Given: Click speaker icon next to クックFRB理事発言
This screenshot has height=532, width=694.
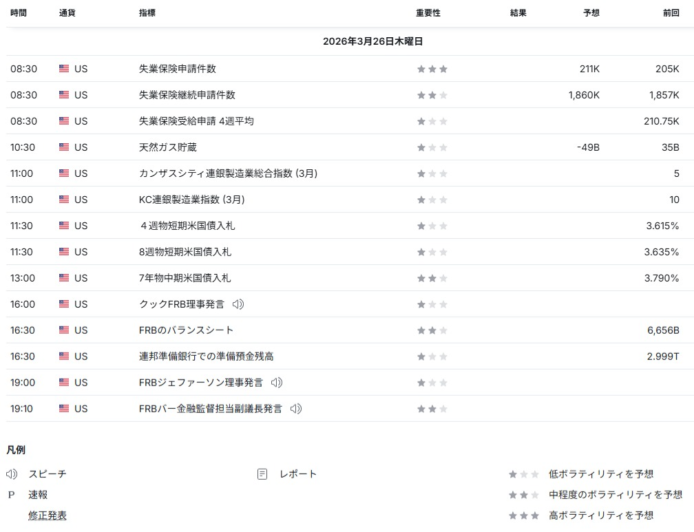Looking at the screenshot, I should [238, 304].
